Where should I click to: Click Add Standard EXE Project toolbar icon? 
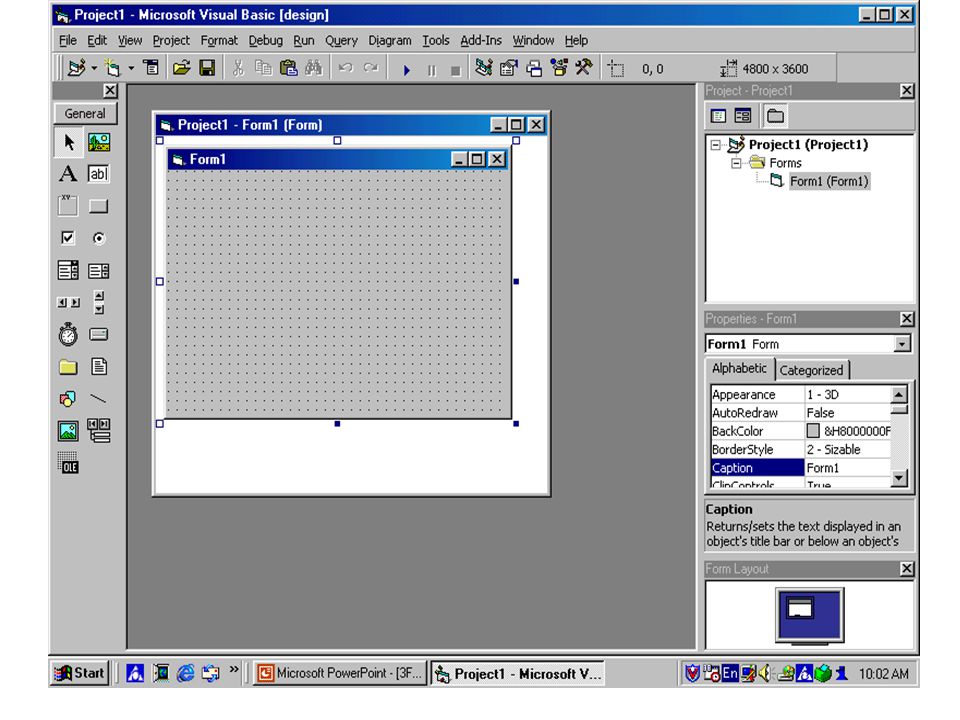point(77,68)
